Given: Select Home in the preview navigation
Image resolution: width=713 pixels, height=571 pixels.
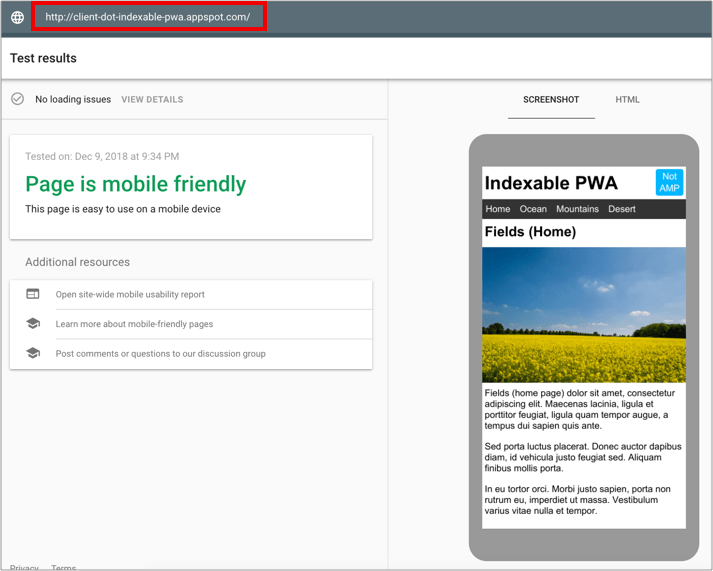Looking at the screenshot, I should [497, 209].
